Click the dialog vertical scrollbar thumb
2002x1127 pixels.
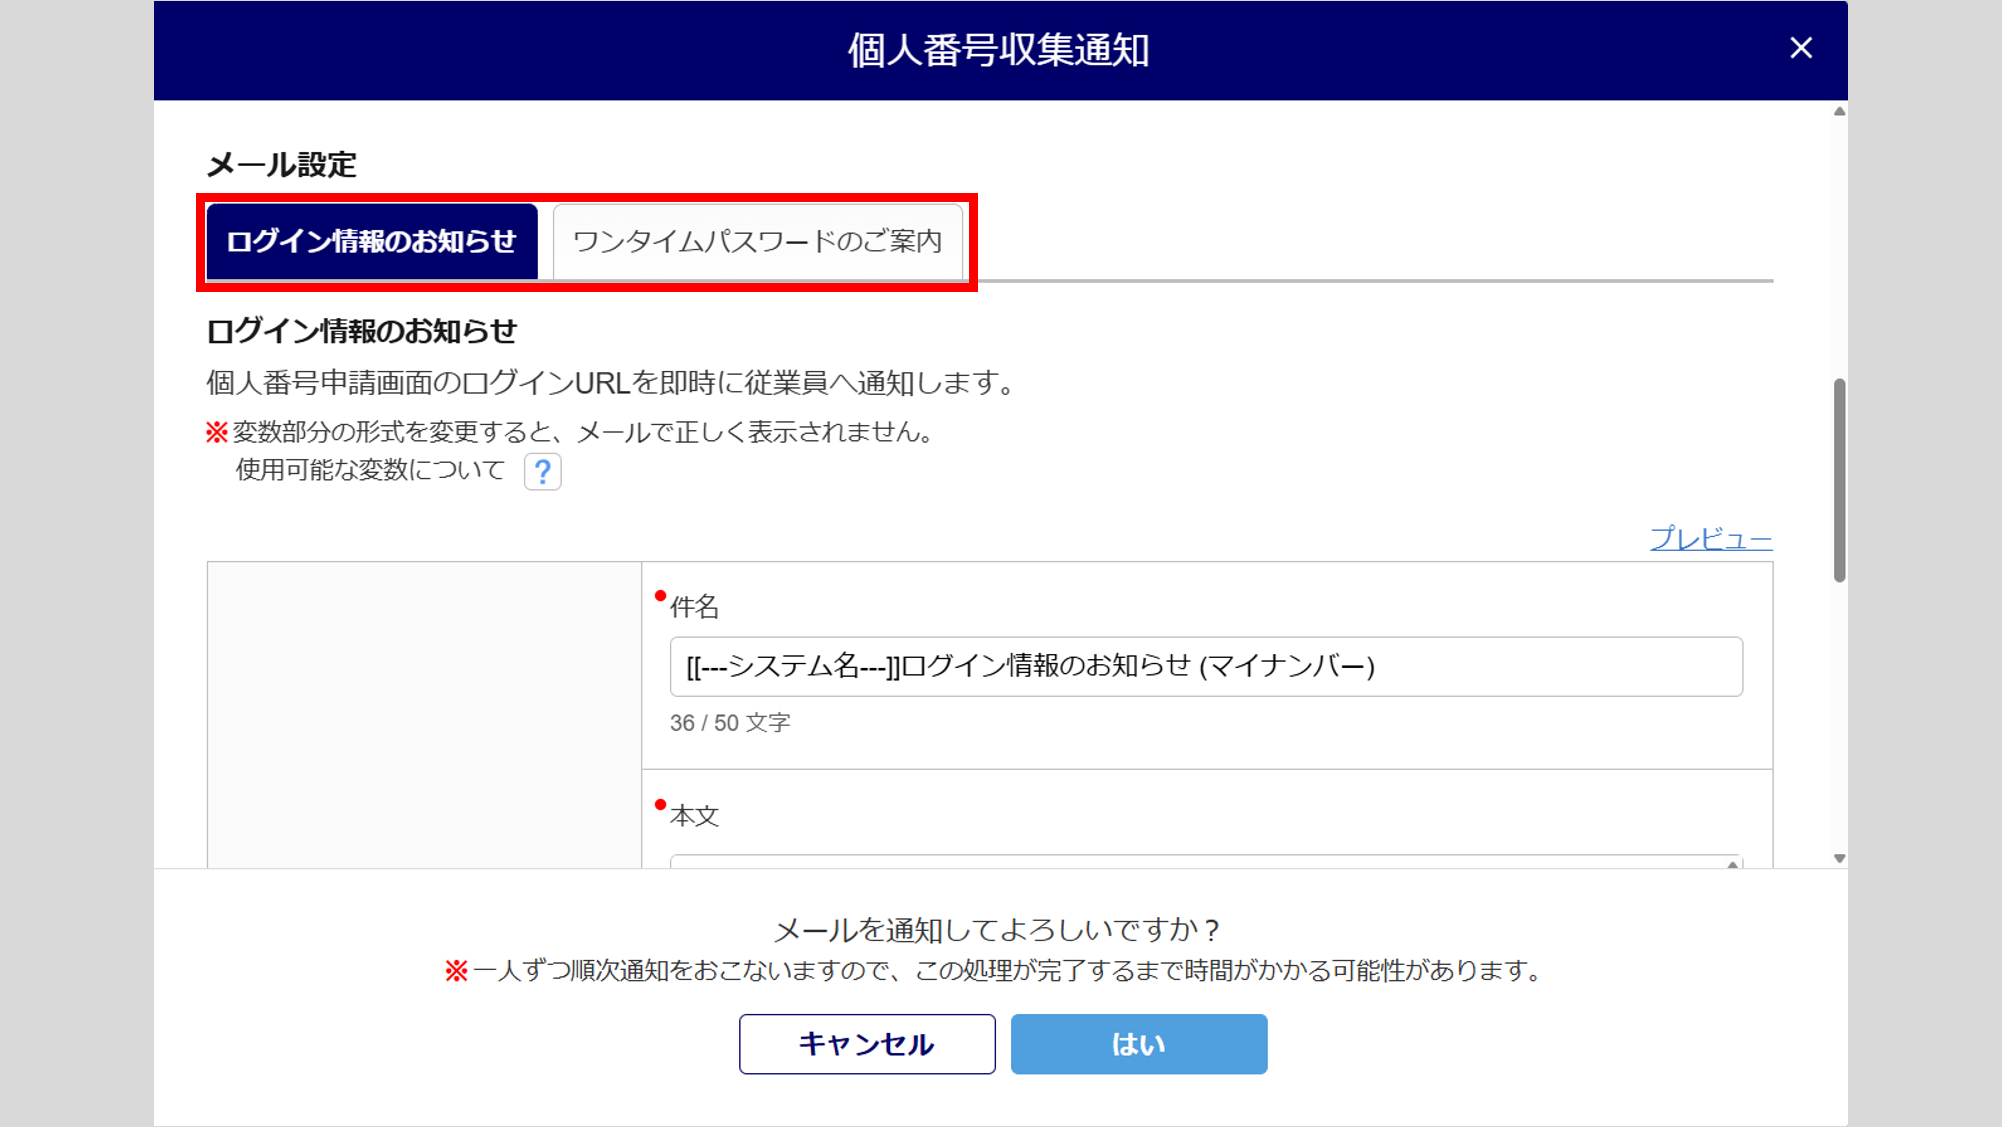click(x=1839, y=480)
